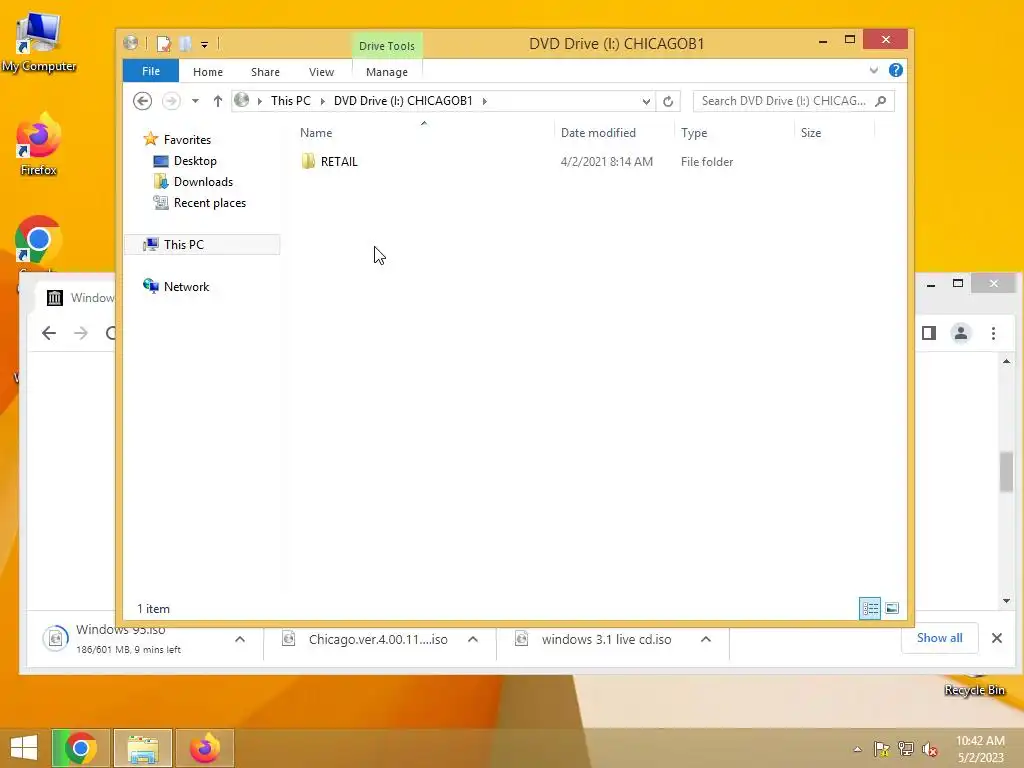Image resolution: width=1024 pixels, height=768 pixels.
Task: Open options for Windows 95.iso download
Action: [x=240, y=639]
